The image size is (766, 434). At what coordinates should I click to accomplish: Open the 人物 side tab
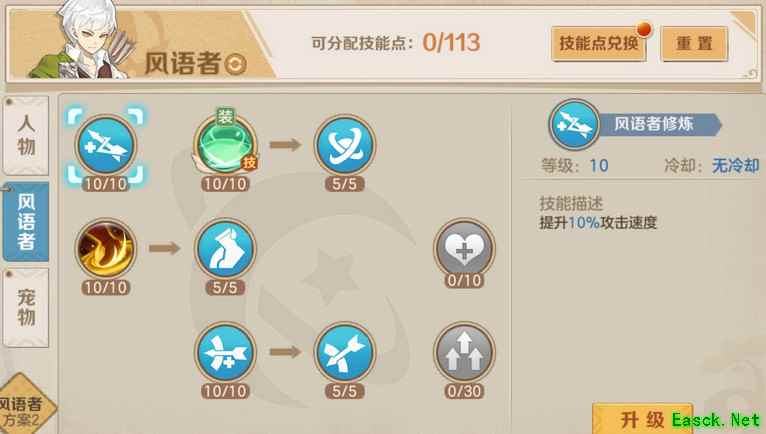26,135
